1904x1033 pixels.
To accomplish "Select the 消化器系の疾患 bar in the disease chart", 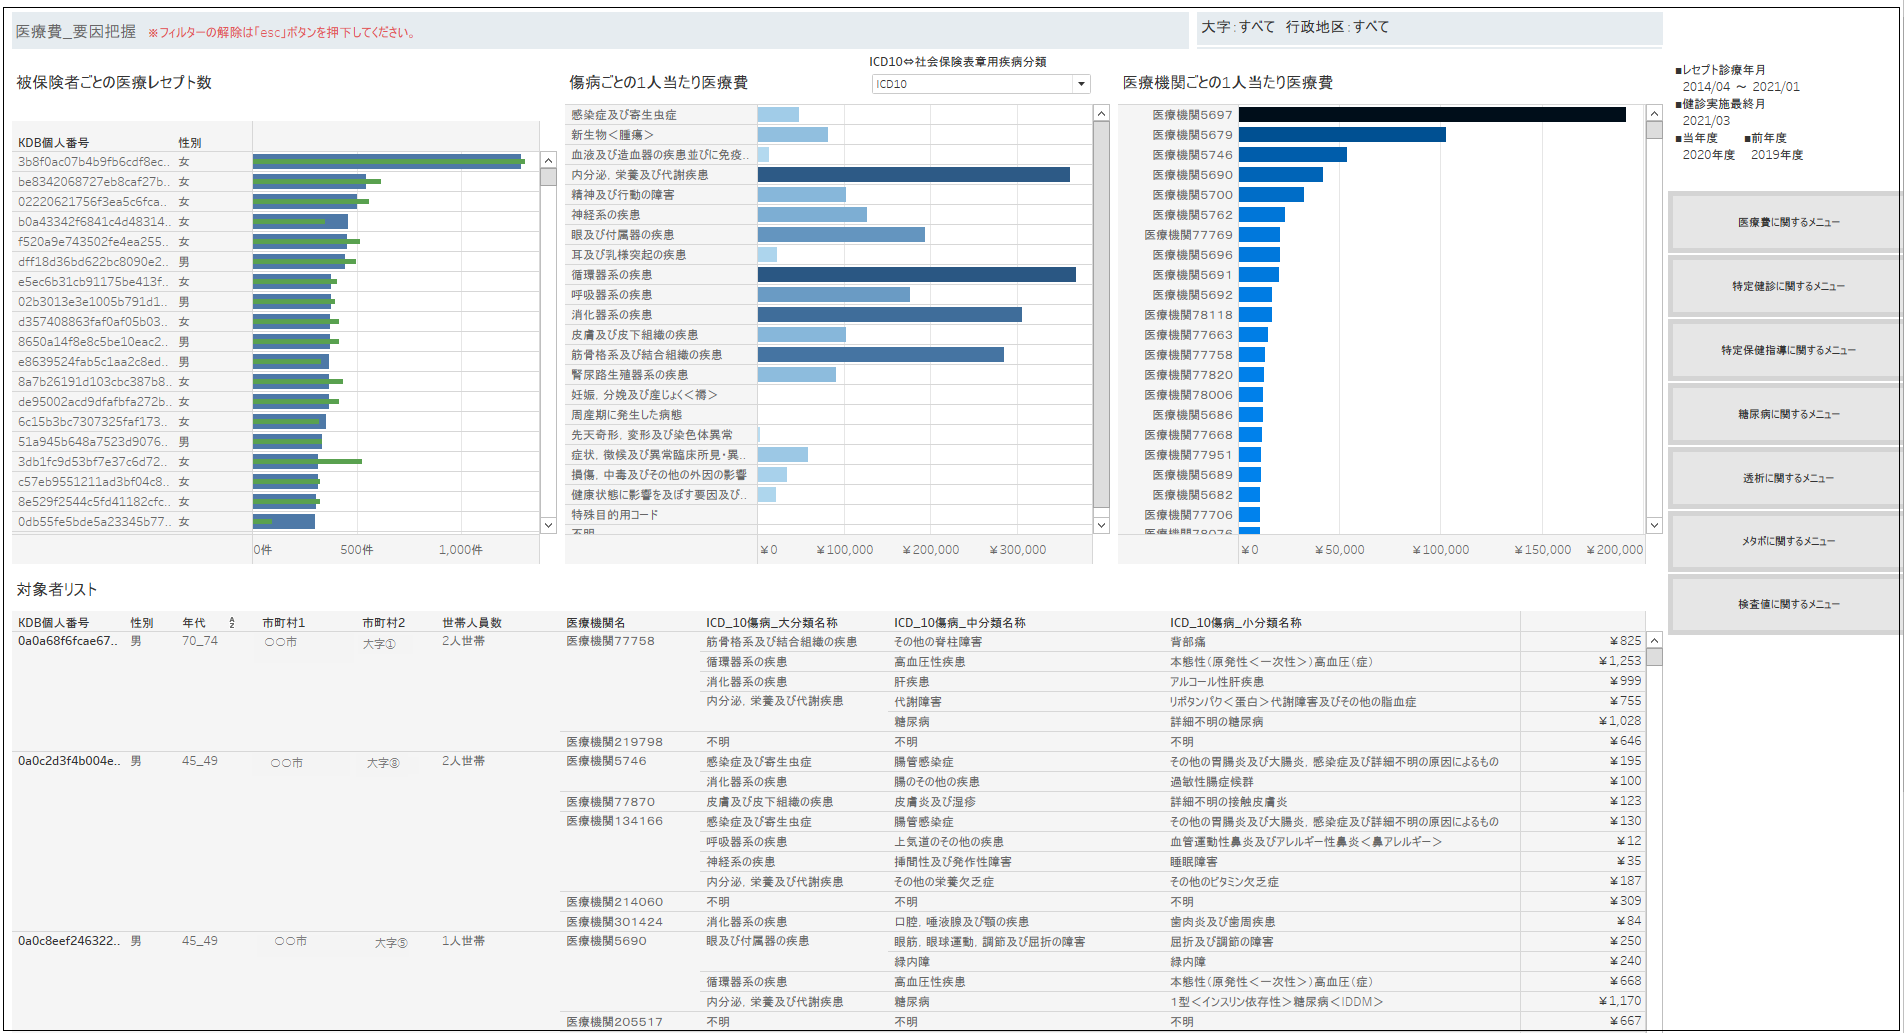I will click(890, 315).
